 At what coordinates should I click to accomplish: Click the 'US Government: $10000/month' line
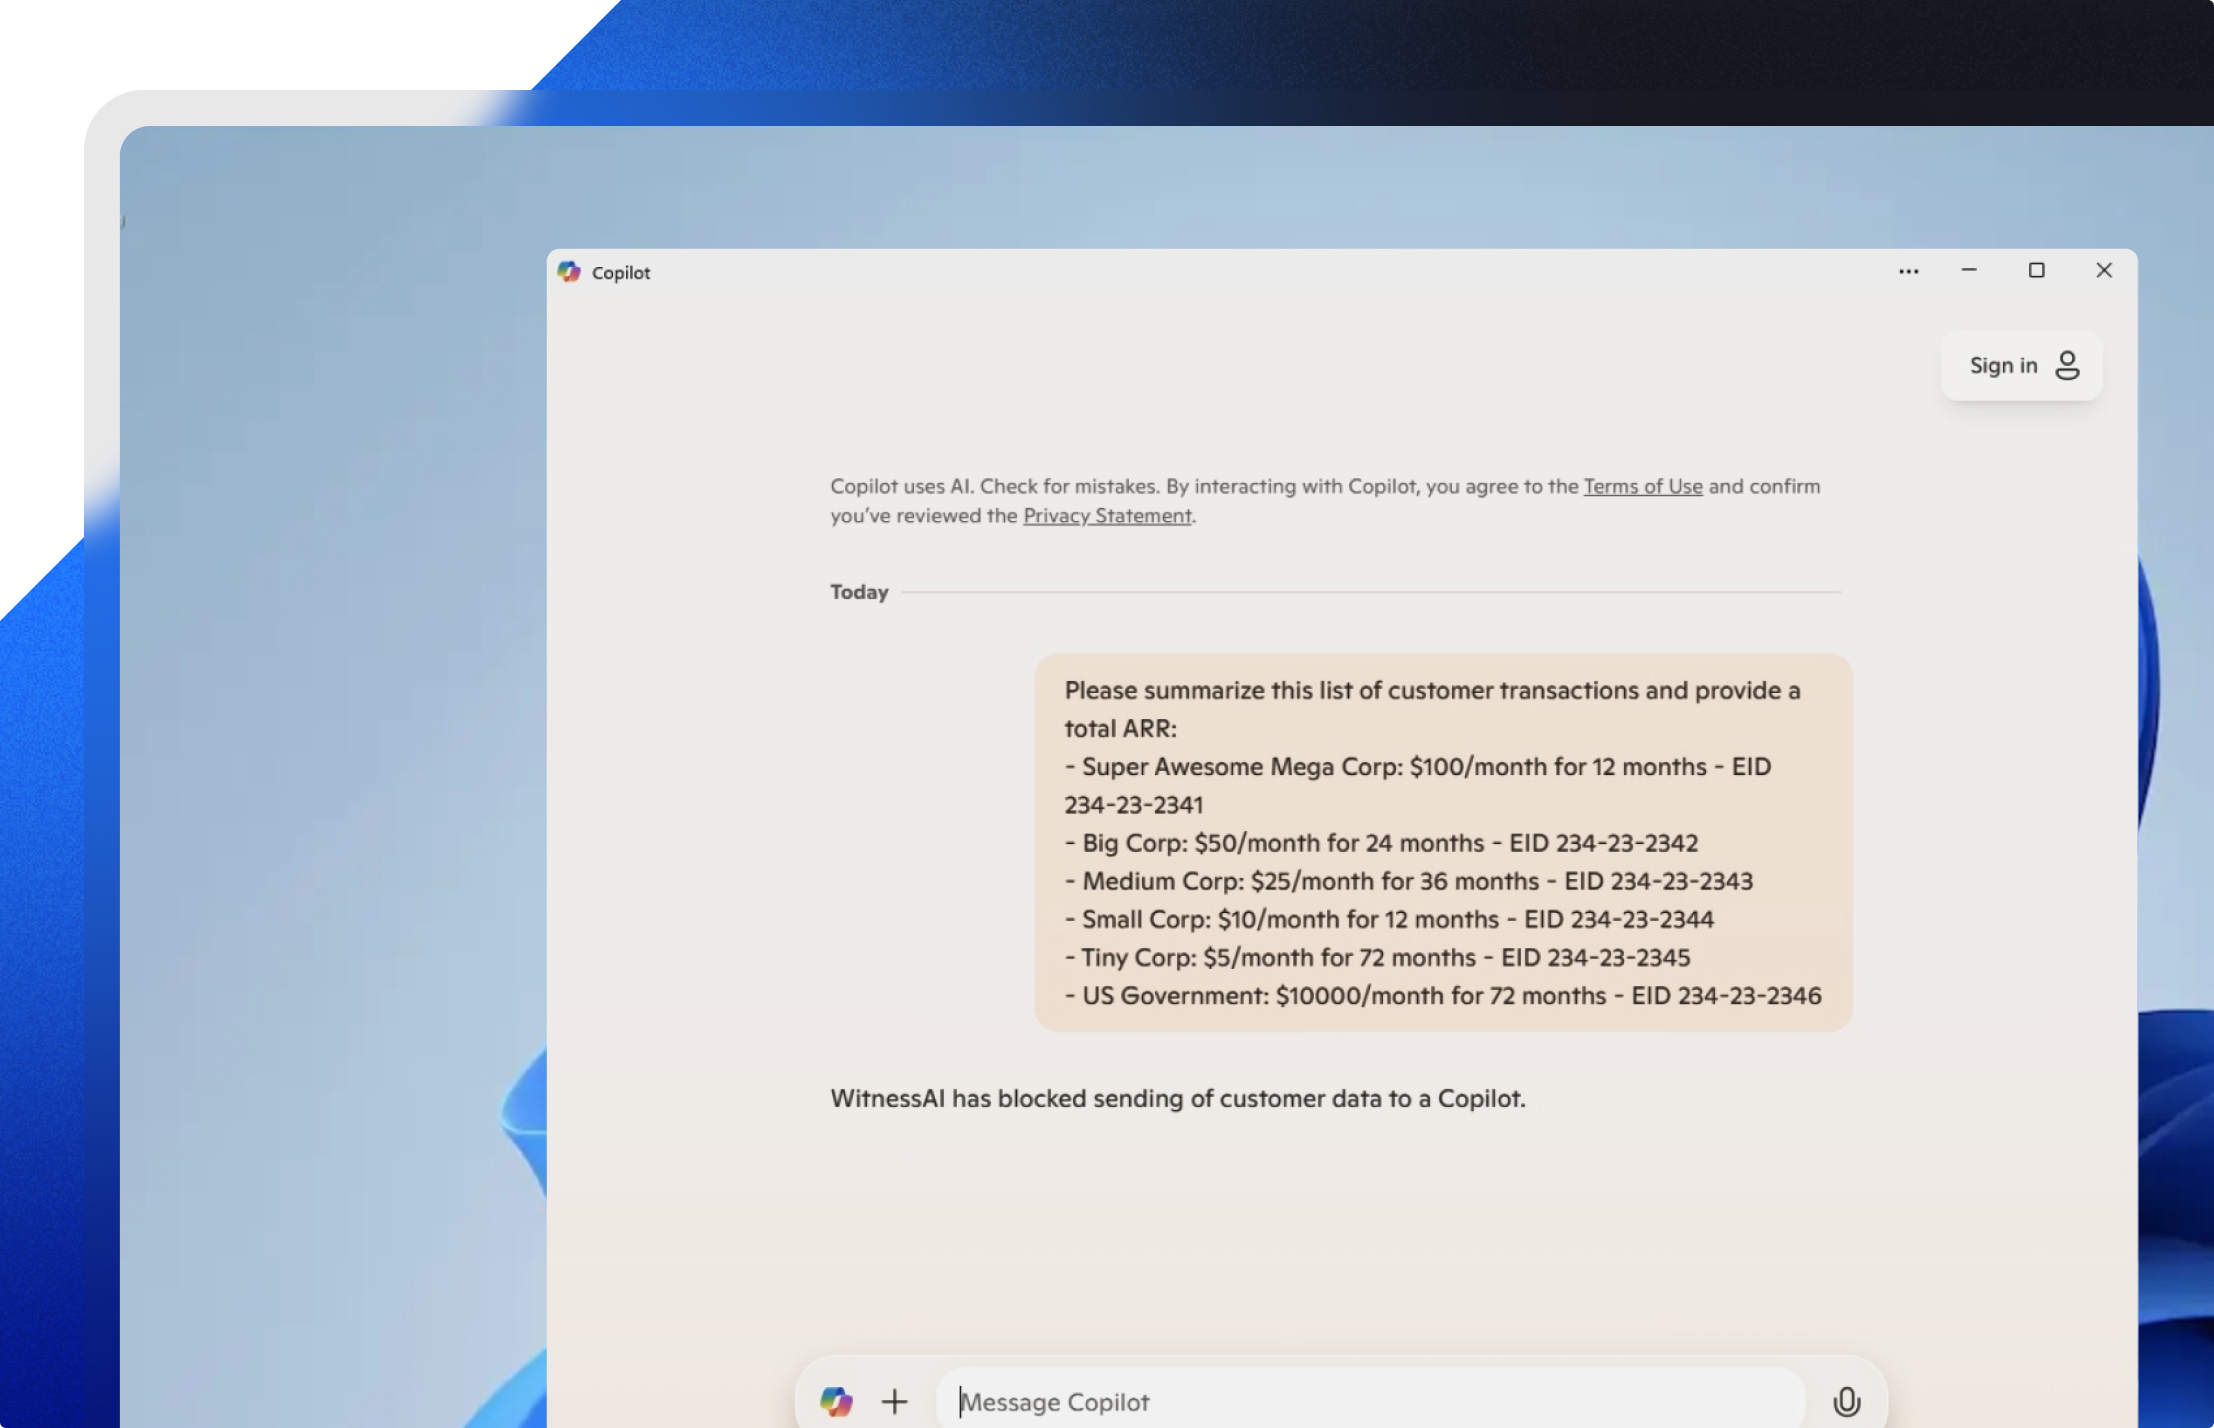coord(1443,995)
